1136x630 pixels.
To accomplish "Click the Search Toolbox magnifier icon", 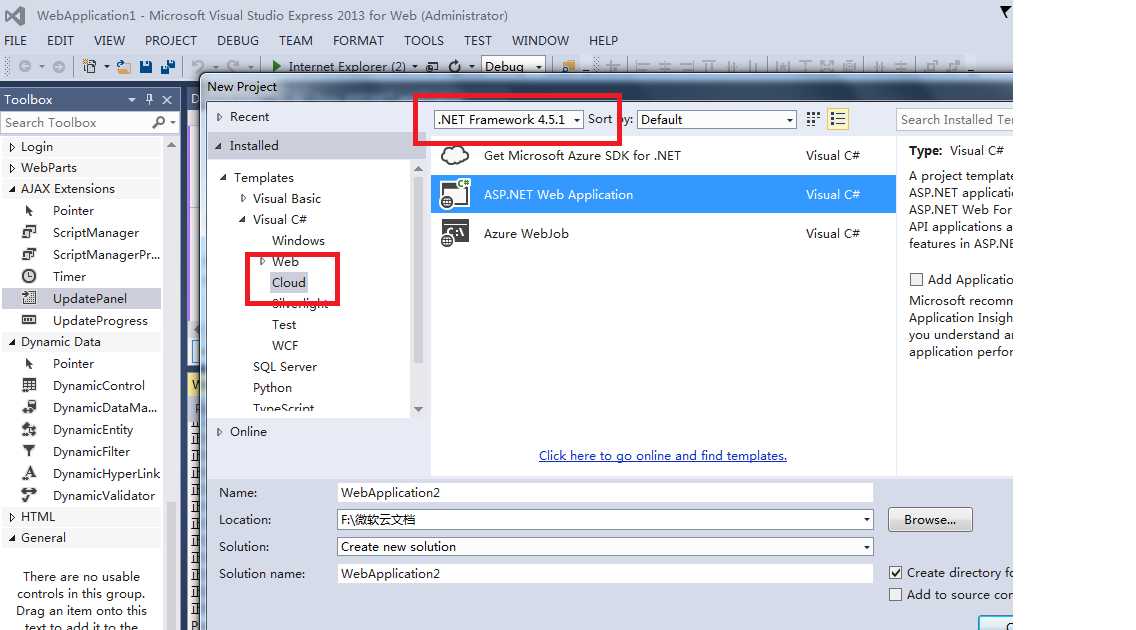I will pyautogui.click(x=159, y=122).
